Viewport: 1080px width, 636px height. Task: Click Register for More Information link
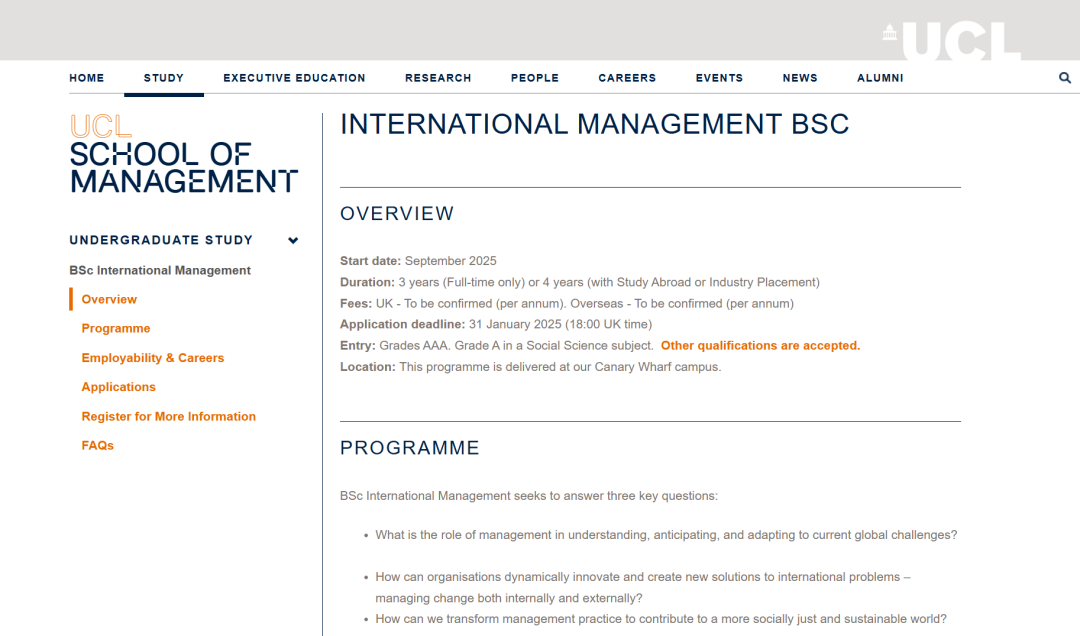pyautogui.click(x=169, y=416)
